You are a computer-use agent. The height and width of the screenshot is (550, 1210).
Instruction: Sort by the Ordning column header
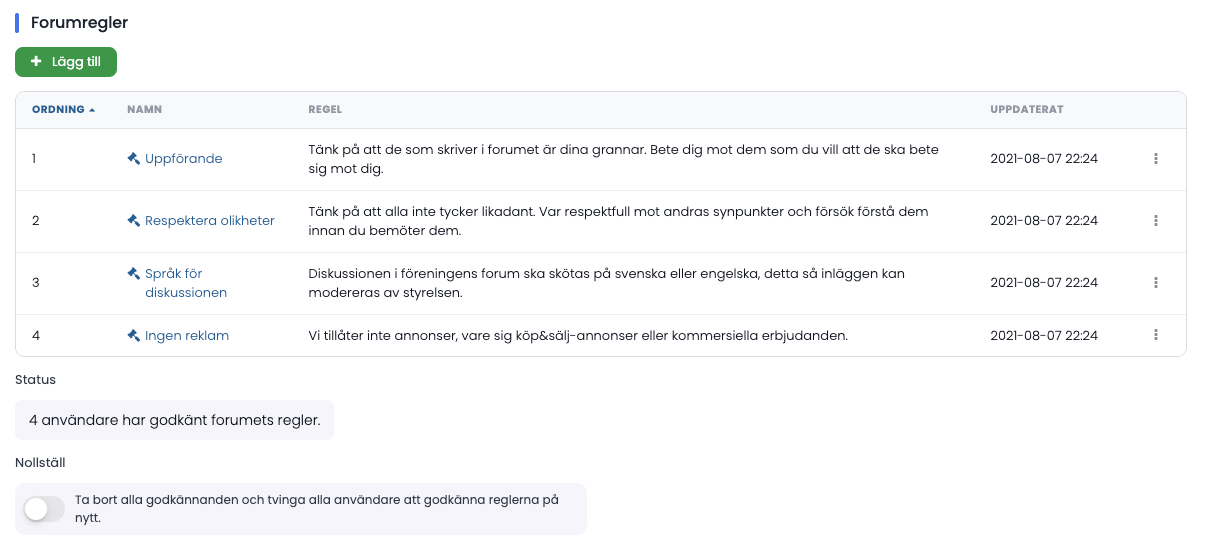pos(58,110)
